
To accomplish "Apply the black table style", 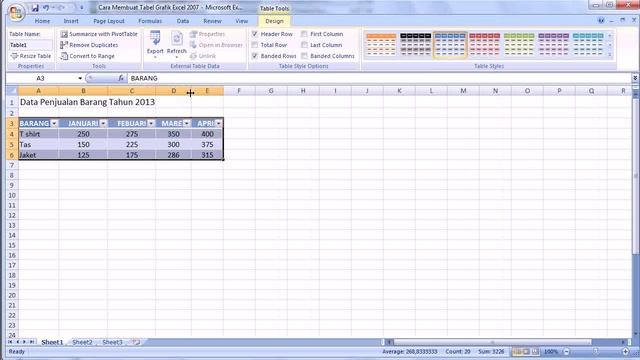I will tap(416, 44).
